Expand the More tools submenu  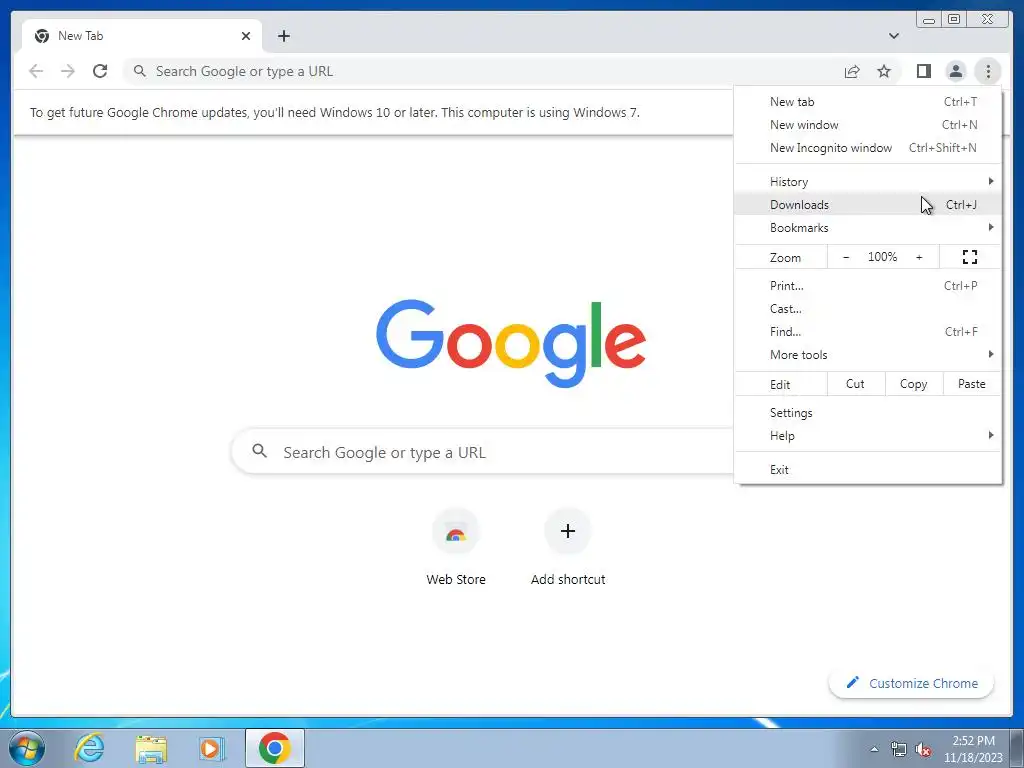[868, 355]
